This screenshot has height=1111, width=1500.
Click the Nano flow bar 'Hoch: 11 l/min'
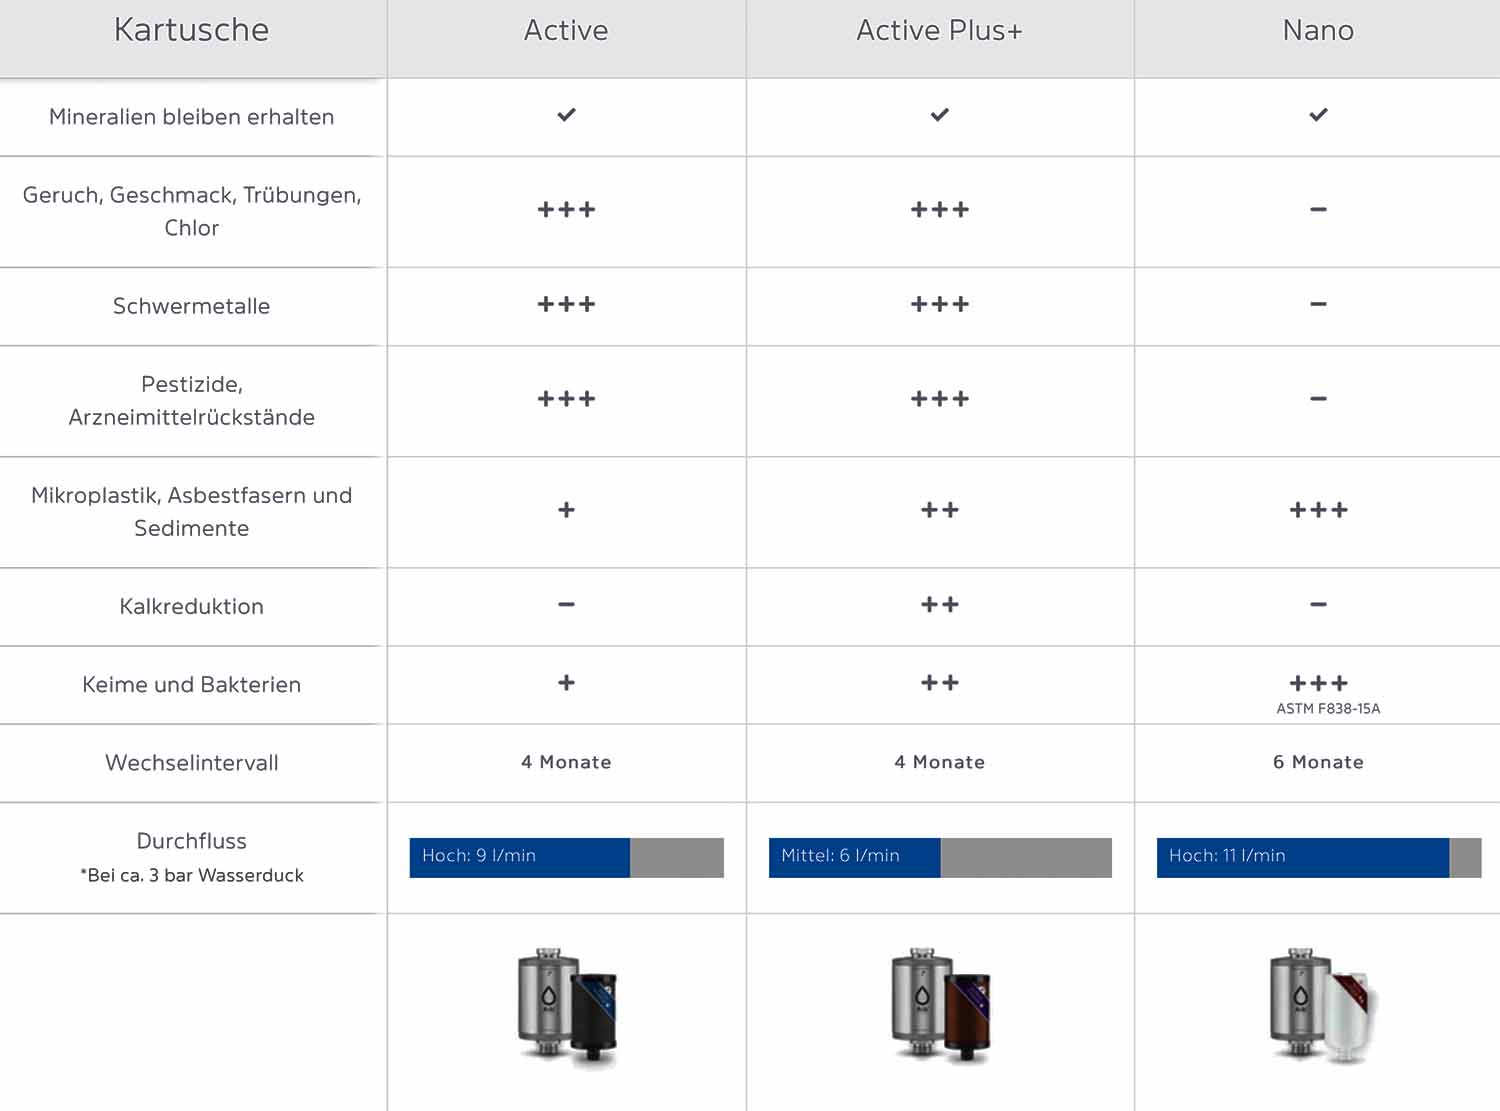(x=1302, y=857)
